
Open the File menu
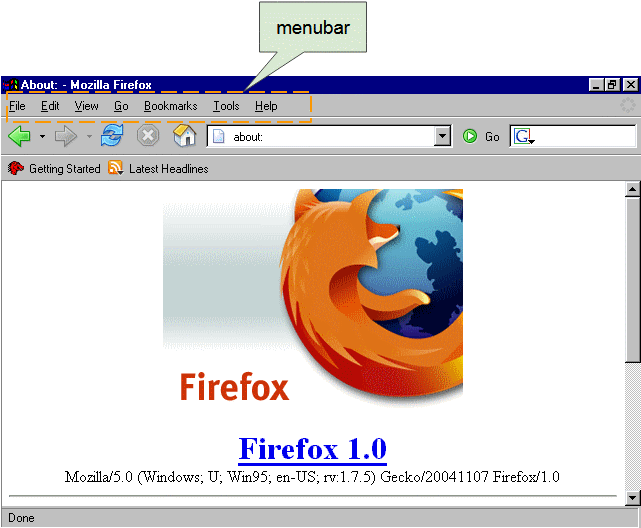tap(17, 106)
